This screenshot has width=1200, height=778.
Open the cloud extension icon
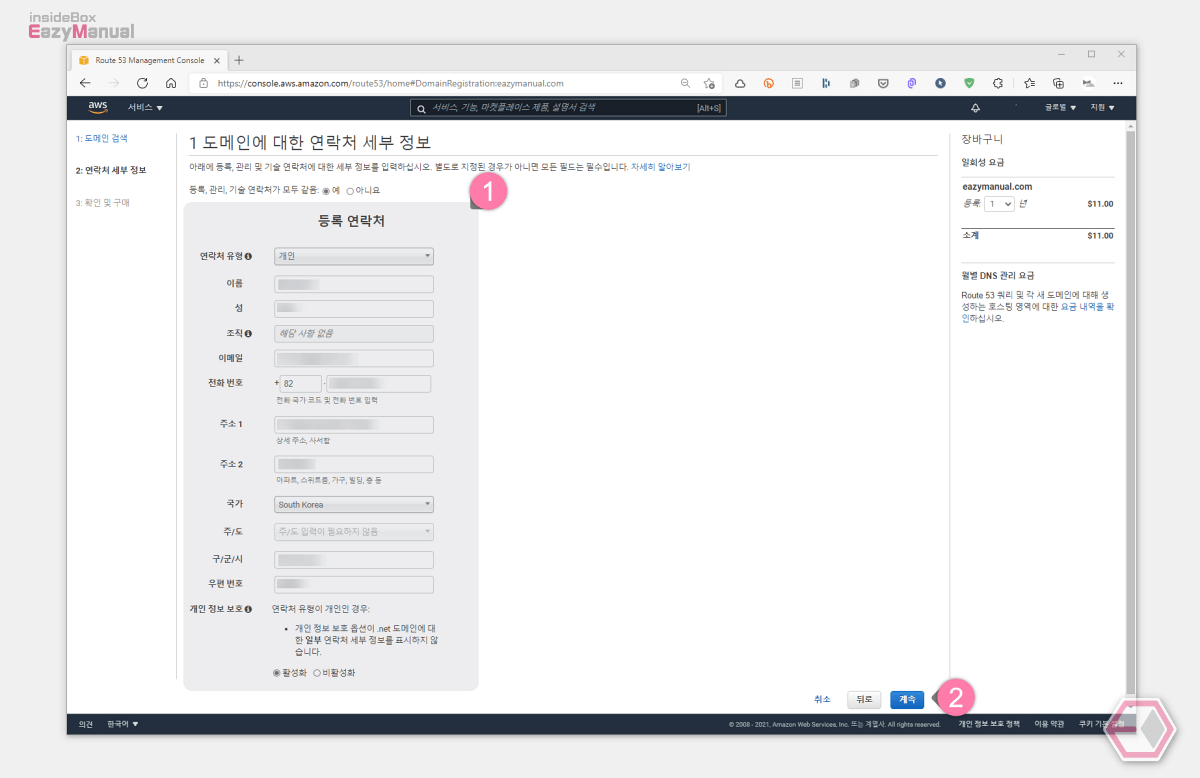[x=740, y=83]
